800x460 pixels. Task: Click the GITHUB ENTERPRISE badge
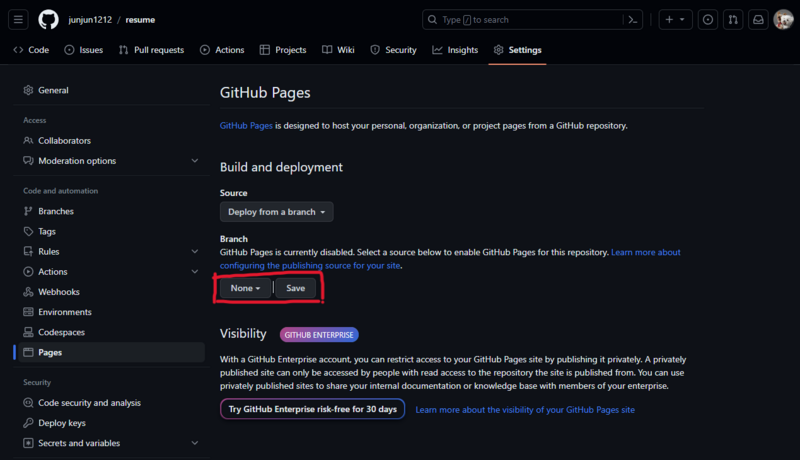319,335
